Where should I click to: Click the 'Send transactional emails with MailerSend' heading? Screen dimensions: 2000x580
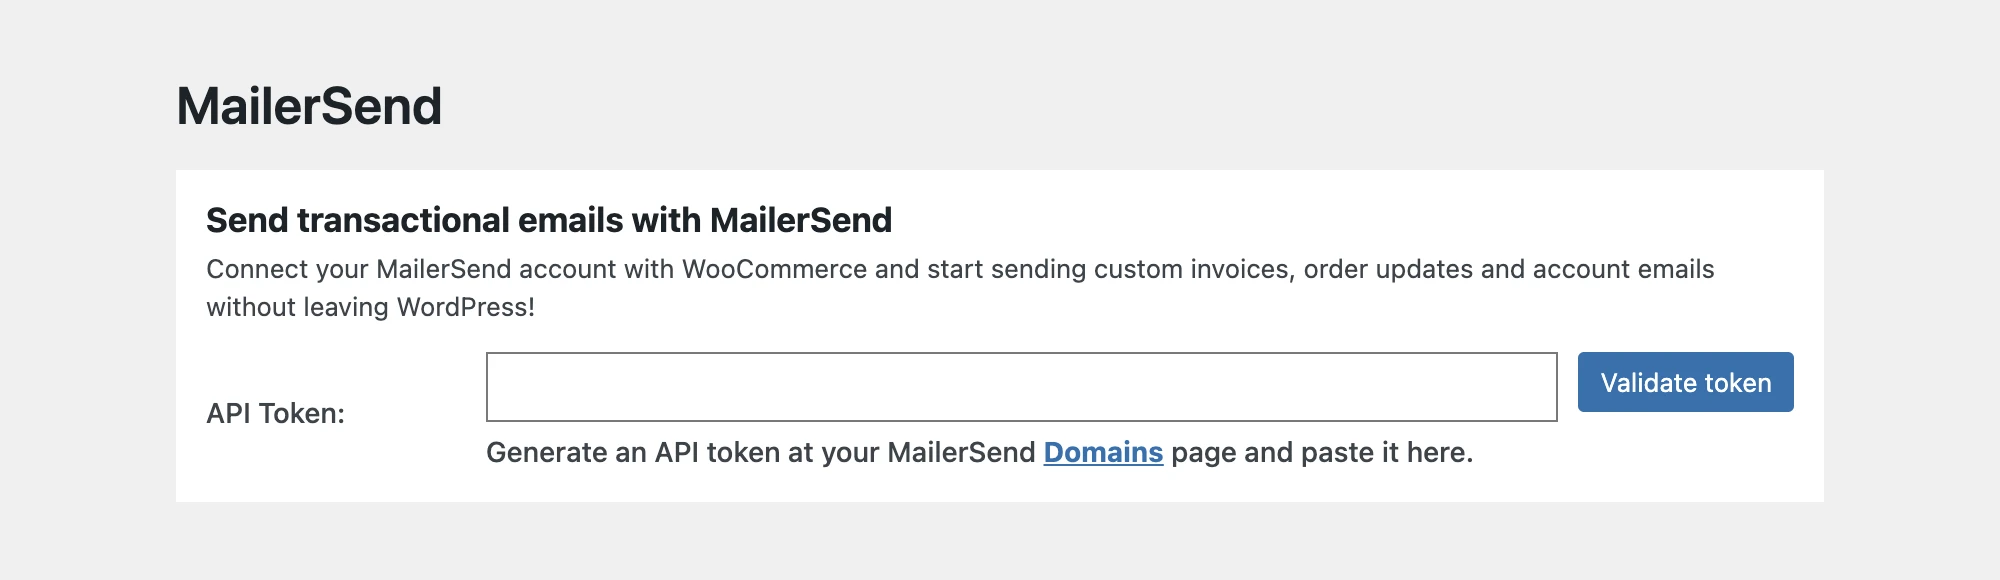pyautogui.click(x=548, y=220)
